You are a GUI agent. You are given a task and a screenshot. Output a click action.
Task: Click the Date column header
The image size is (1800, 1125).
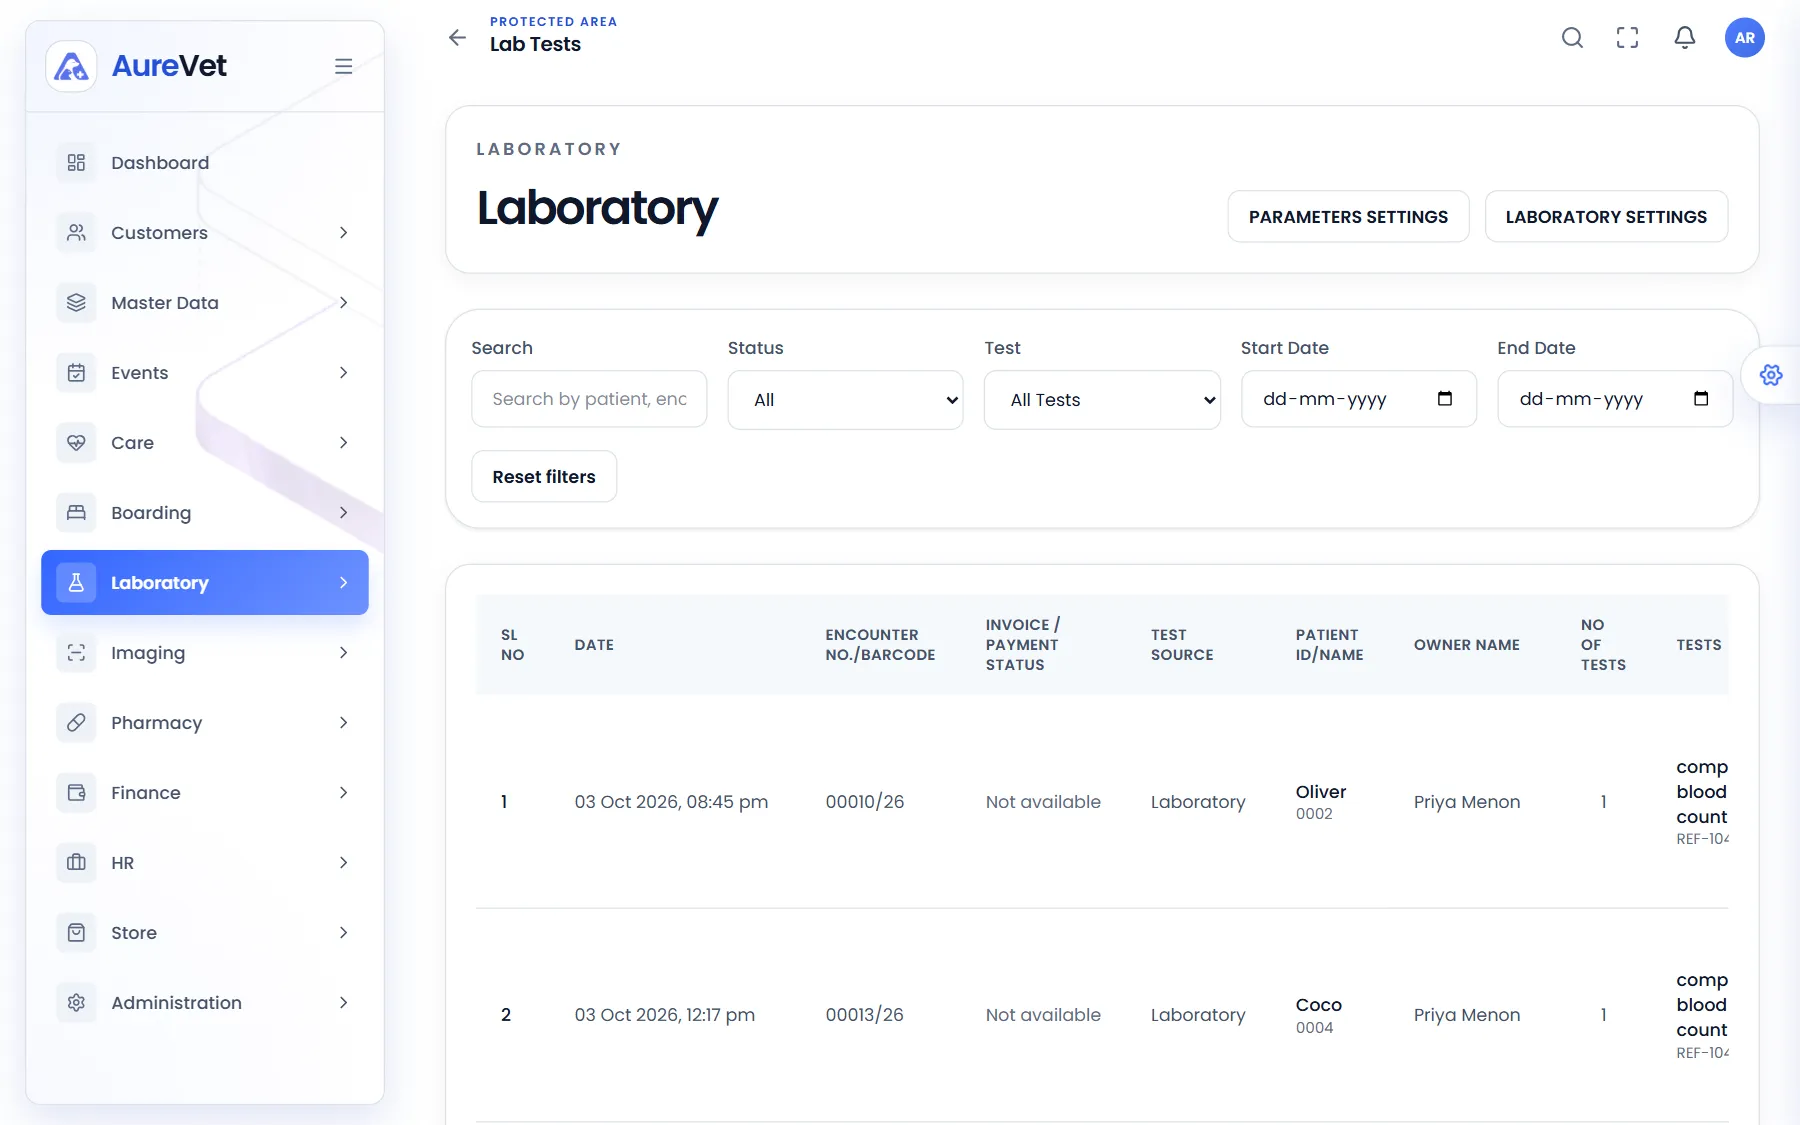click(x=594, y=645)
